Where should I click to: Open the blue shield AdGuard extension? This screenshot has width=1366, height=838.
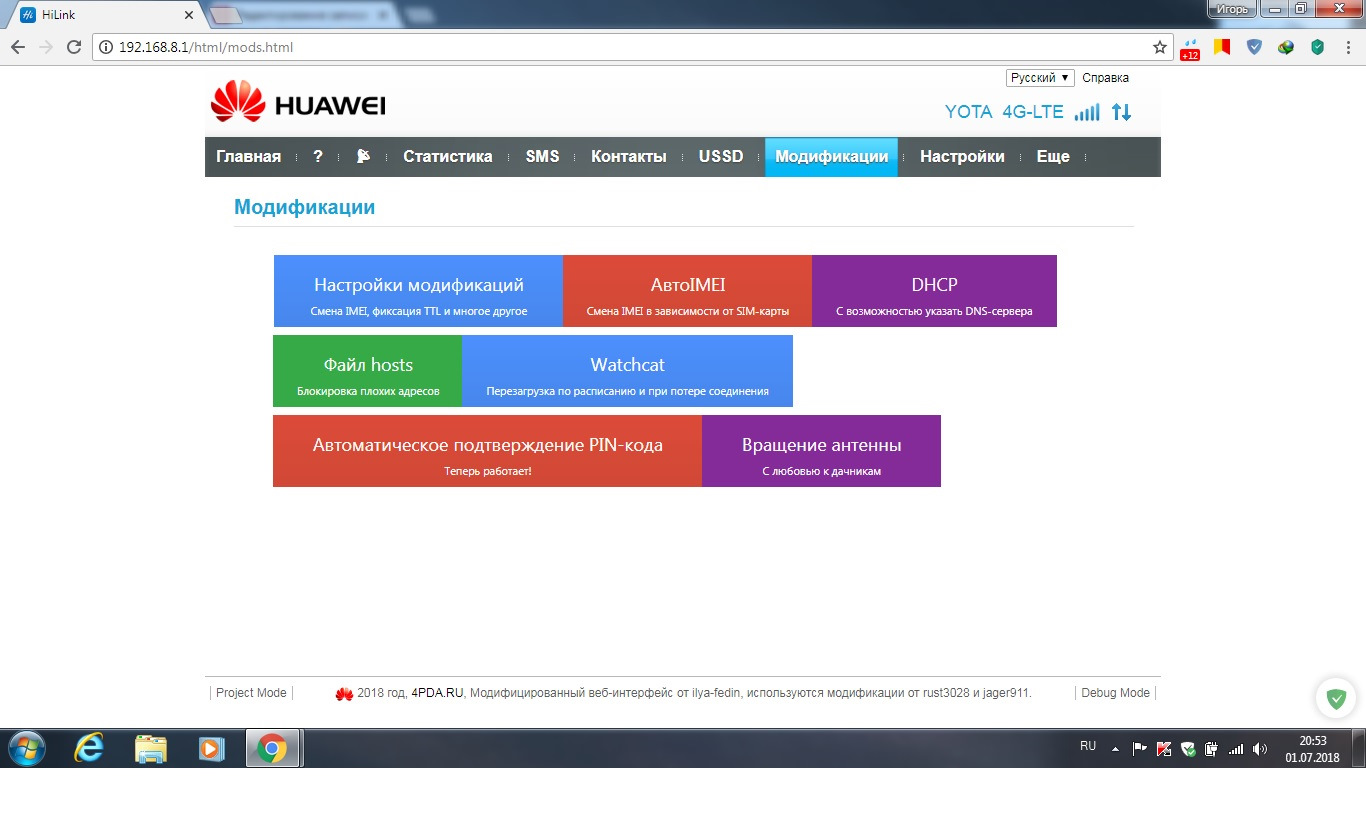click(1254, 47)
